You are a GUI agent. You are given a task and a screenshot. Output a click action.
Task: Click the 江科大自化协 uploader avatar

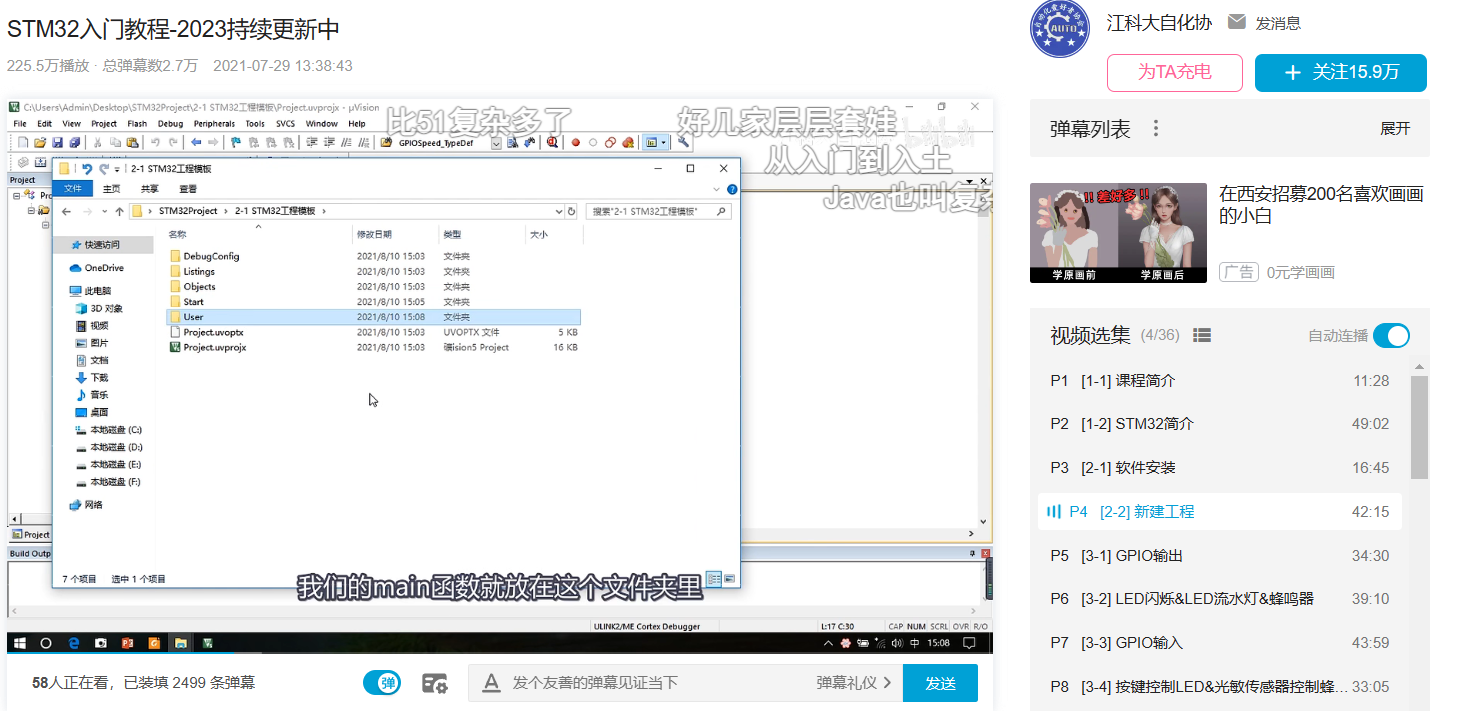coord(1061,29)
